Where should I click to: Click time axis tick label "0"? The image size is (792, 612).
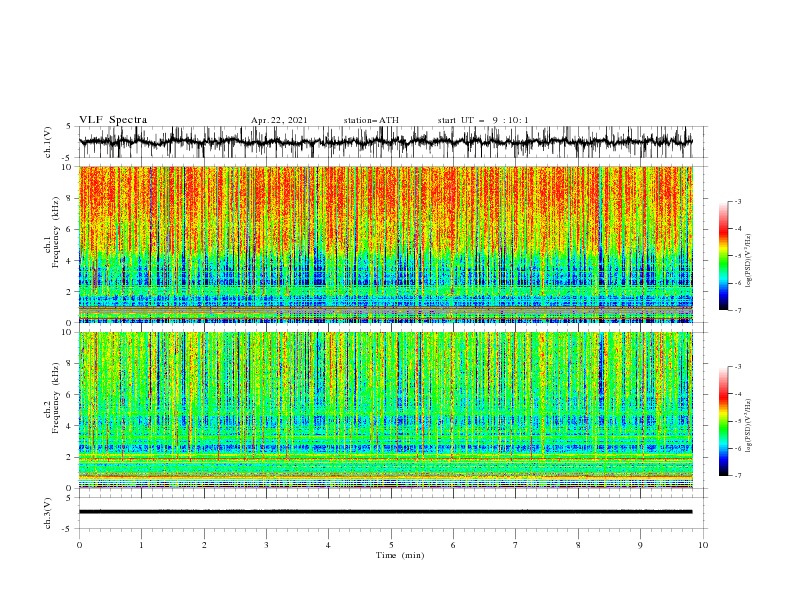tap(79, 545)
